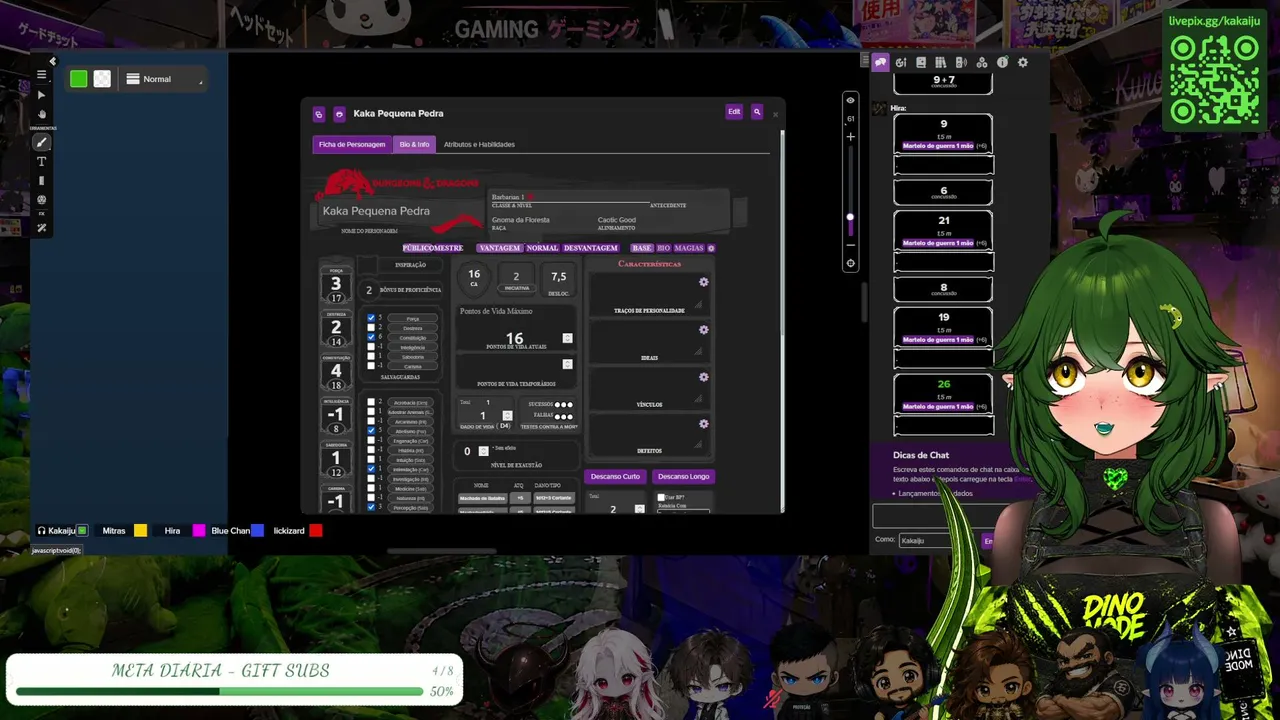1280x720 pixels.
Task: Select the arrow Select tool
Action: tap(41, 95)
